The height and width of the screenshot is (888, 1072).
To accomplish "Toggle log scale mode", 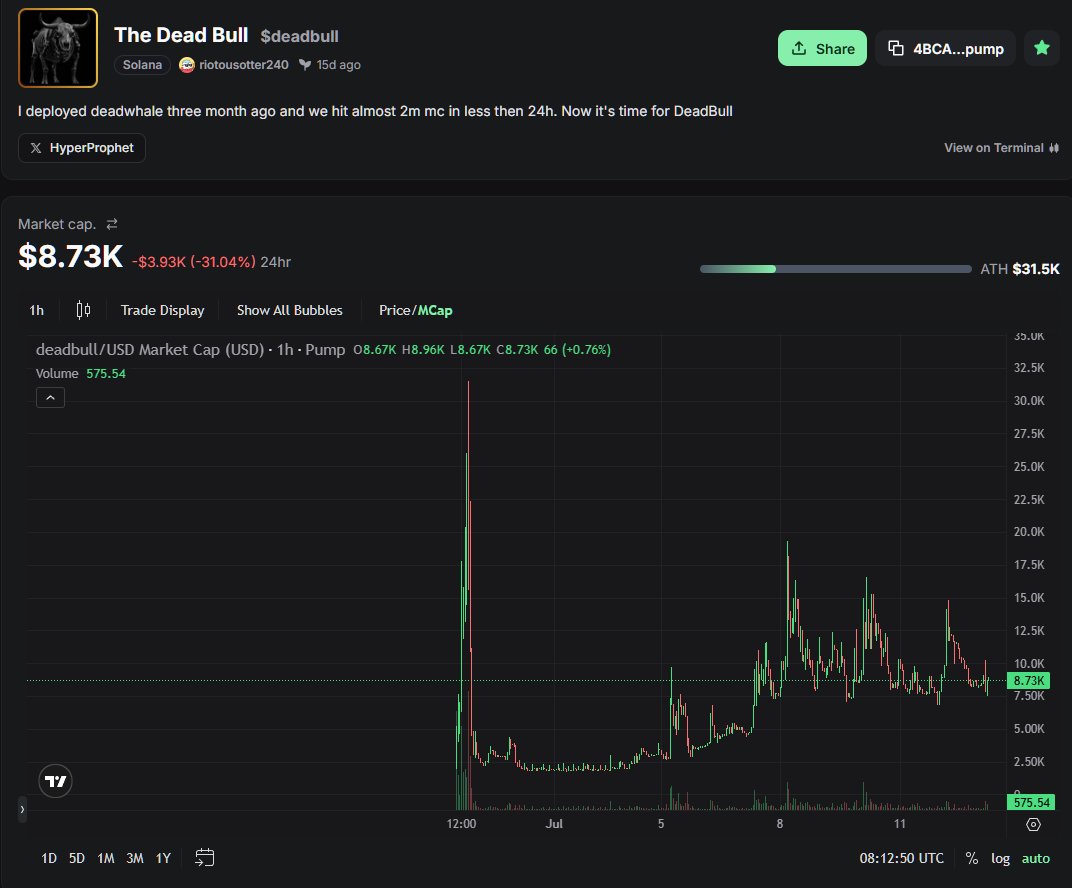I will [x=1000, y=859].
